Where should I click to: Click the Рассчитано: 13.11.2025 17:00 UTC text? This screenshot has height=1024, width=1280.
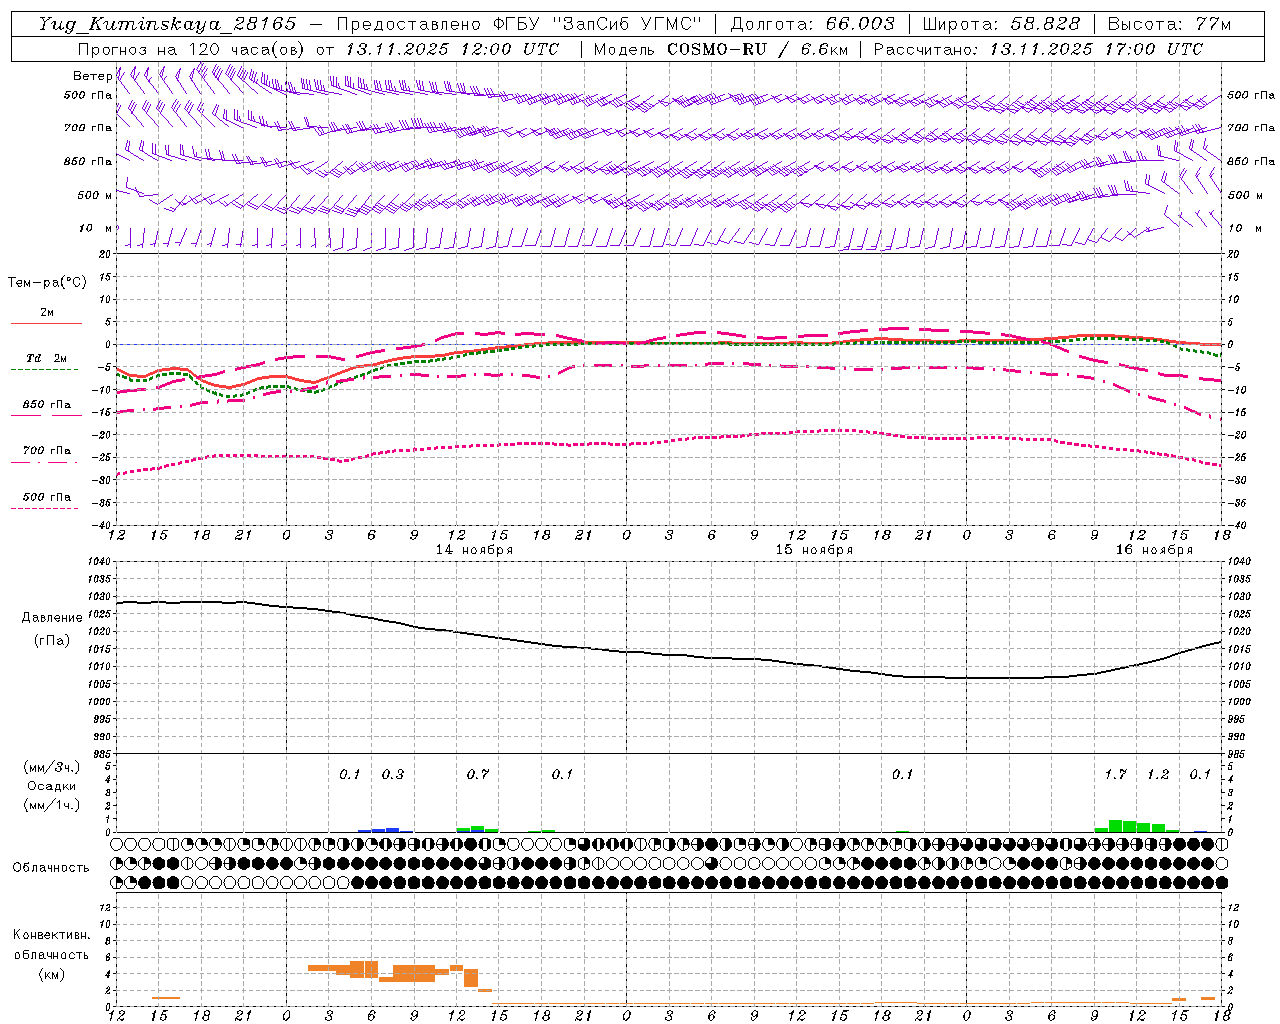point(1038,49)
